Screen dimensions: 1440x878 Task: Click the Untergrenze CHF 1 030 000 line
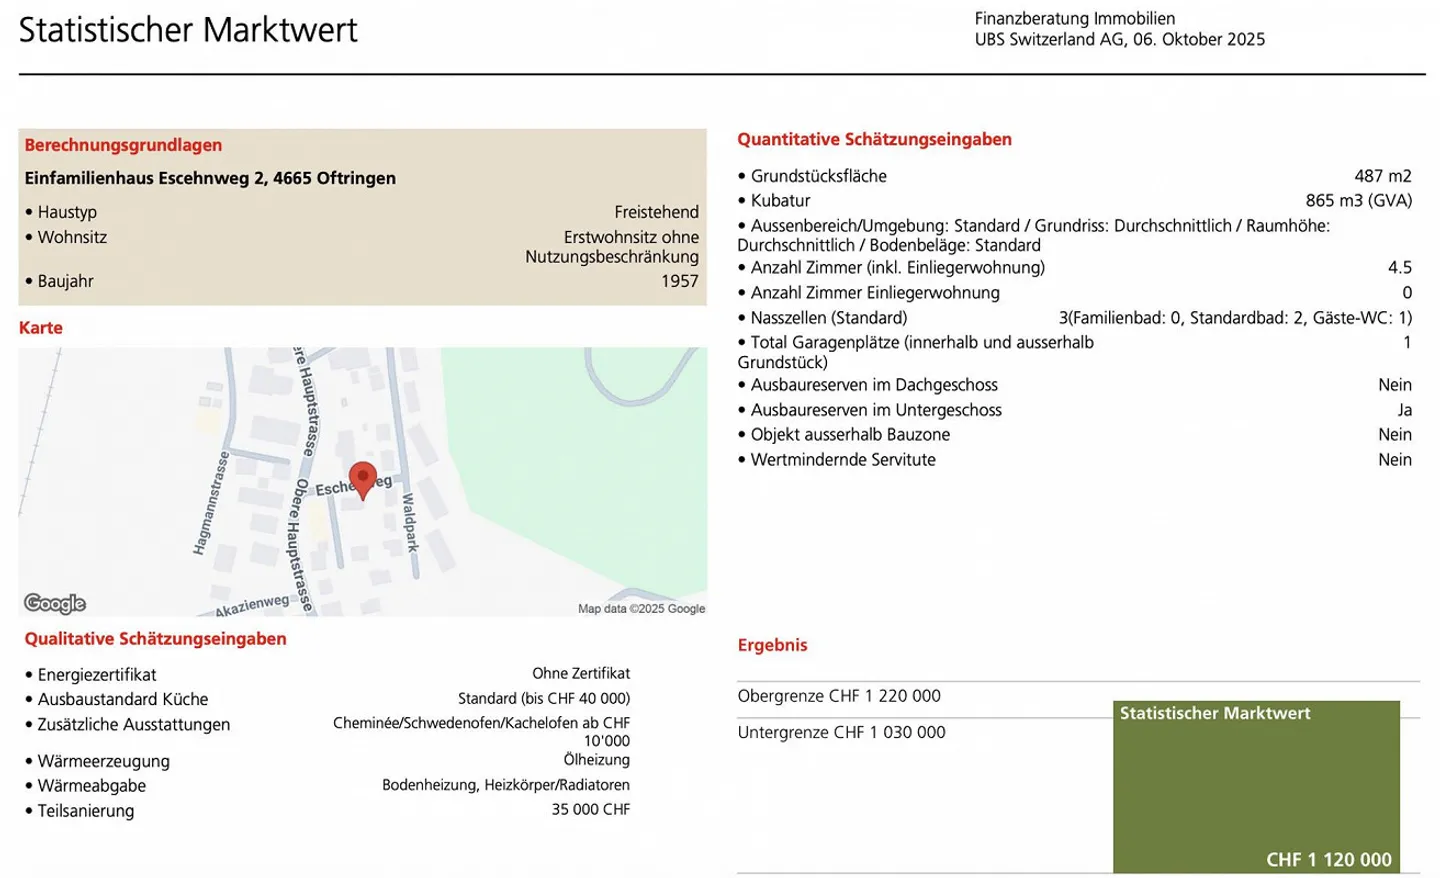pos(841,732)
